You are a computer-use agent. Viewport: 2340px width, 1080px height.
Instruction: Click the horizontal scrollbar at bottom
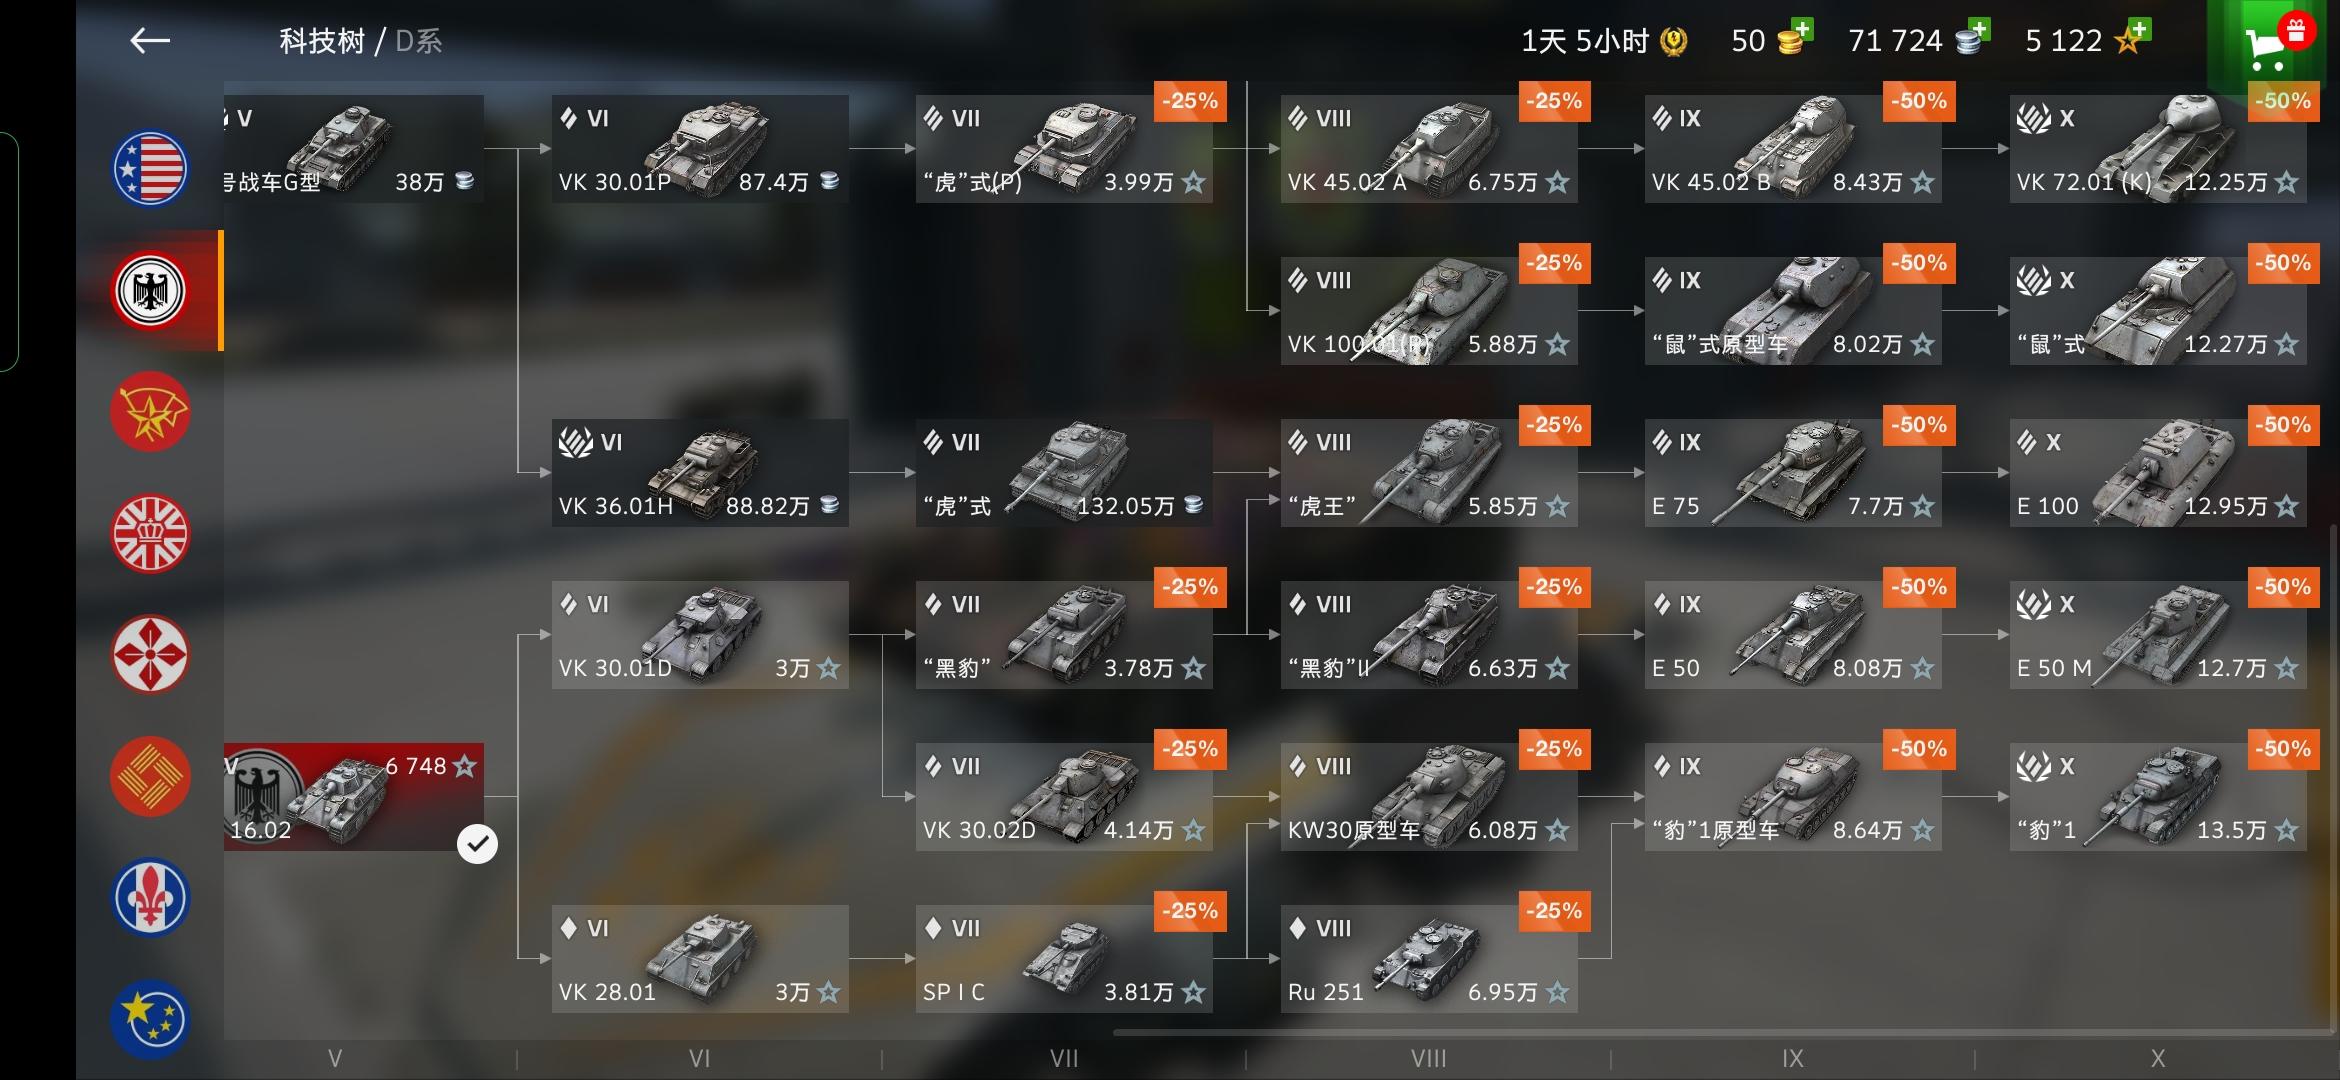[x=1720, y=1032]
